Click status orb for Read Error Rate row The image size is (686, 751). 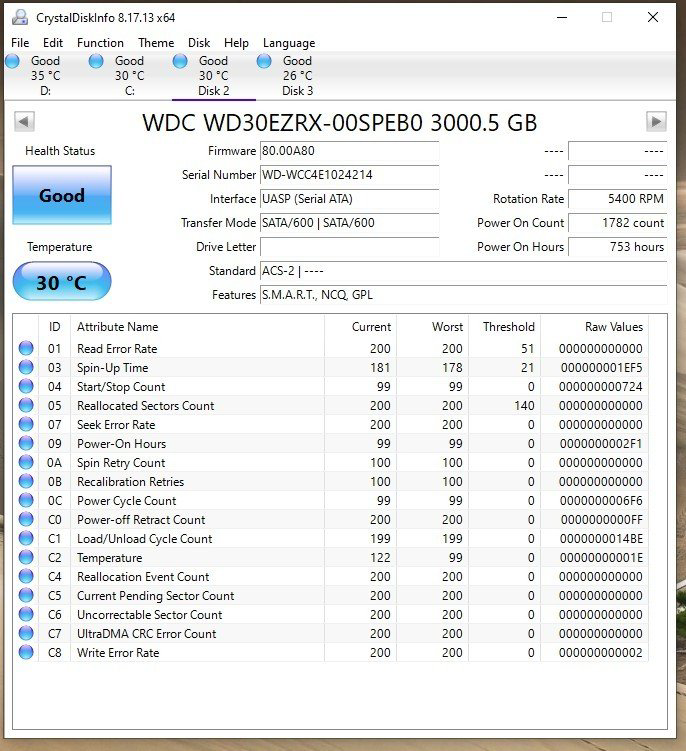(26, 348)
